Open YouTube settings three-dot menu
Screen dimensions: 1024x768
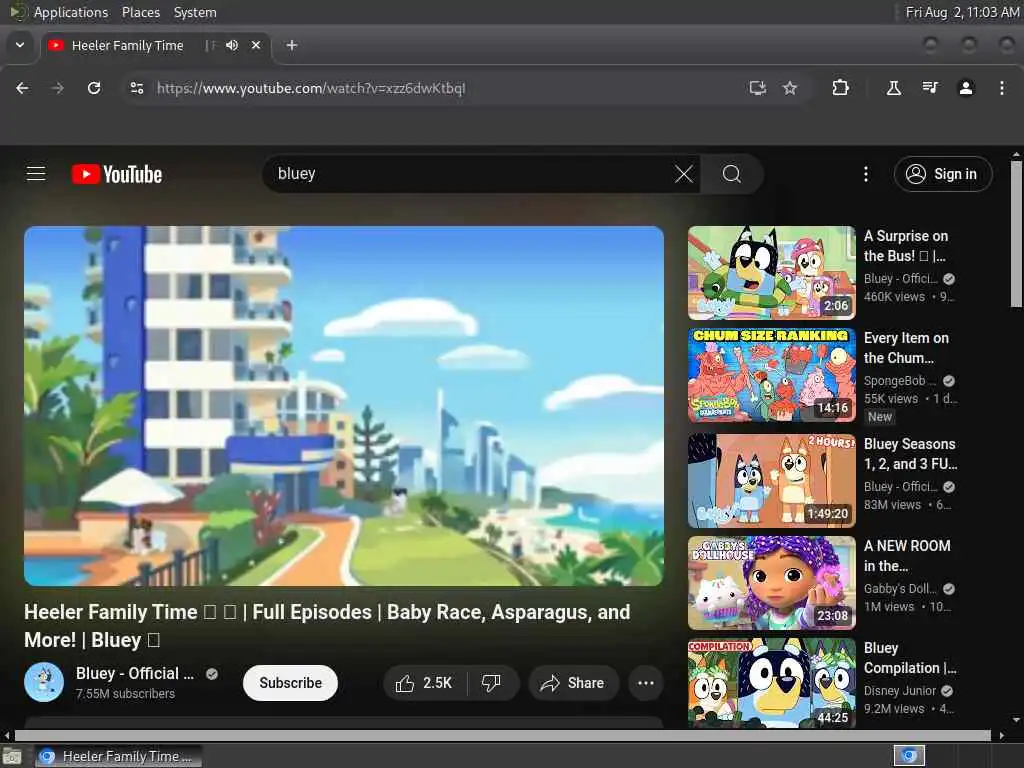tap(866, 174)
